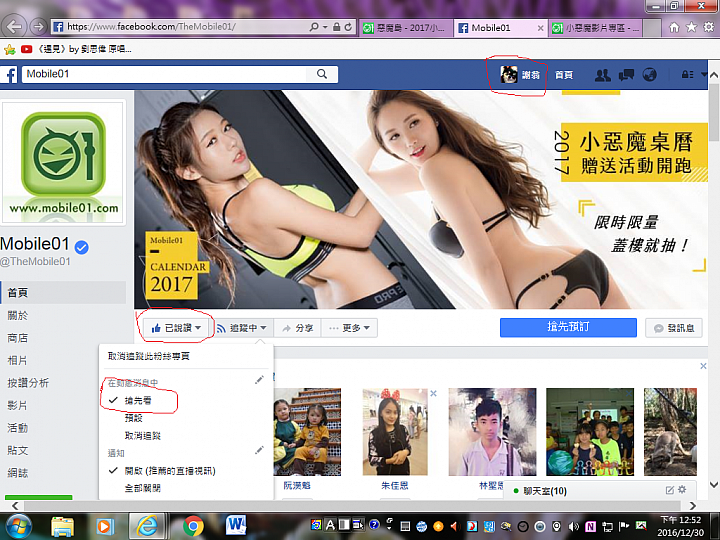Click the 分享 button

298,328
